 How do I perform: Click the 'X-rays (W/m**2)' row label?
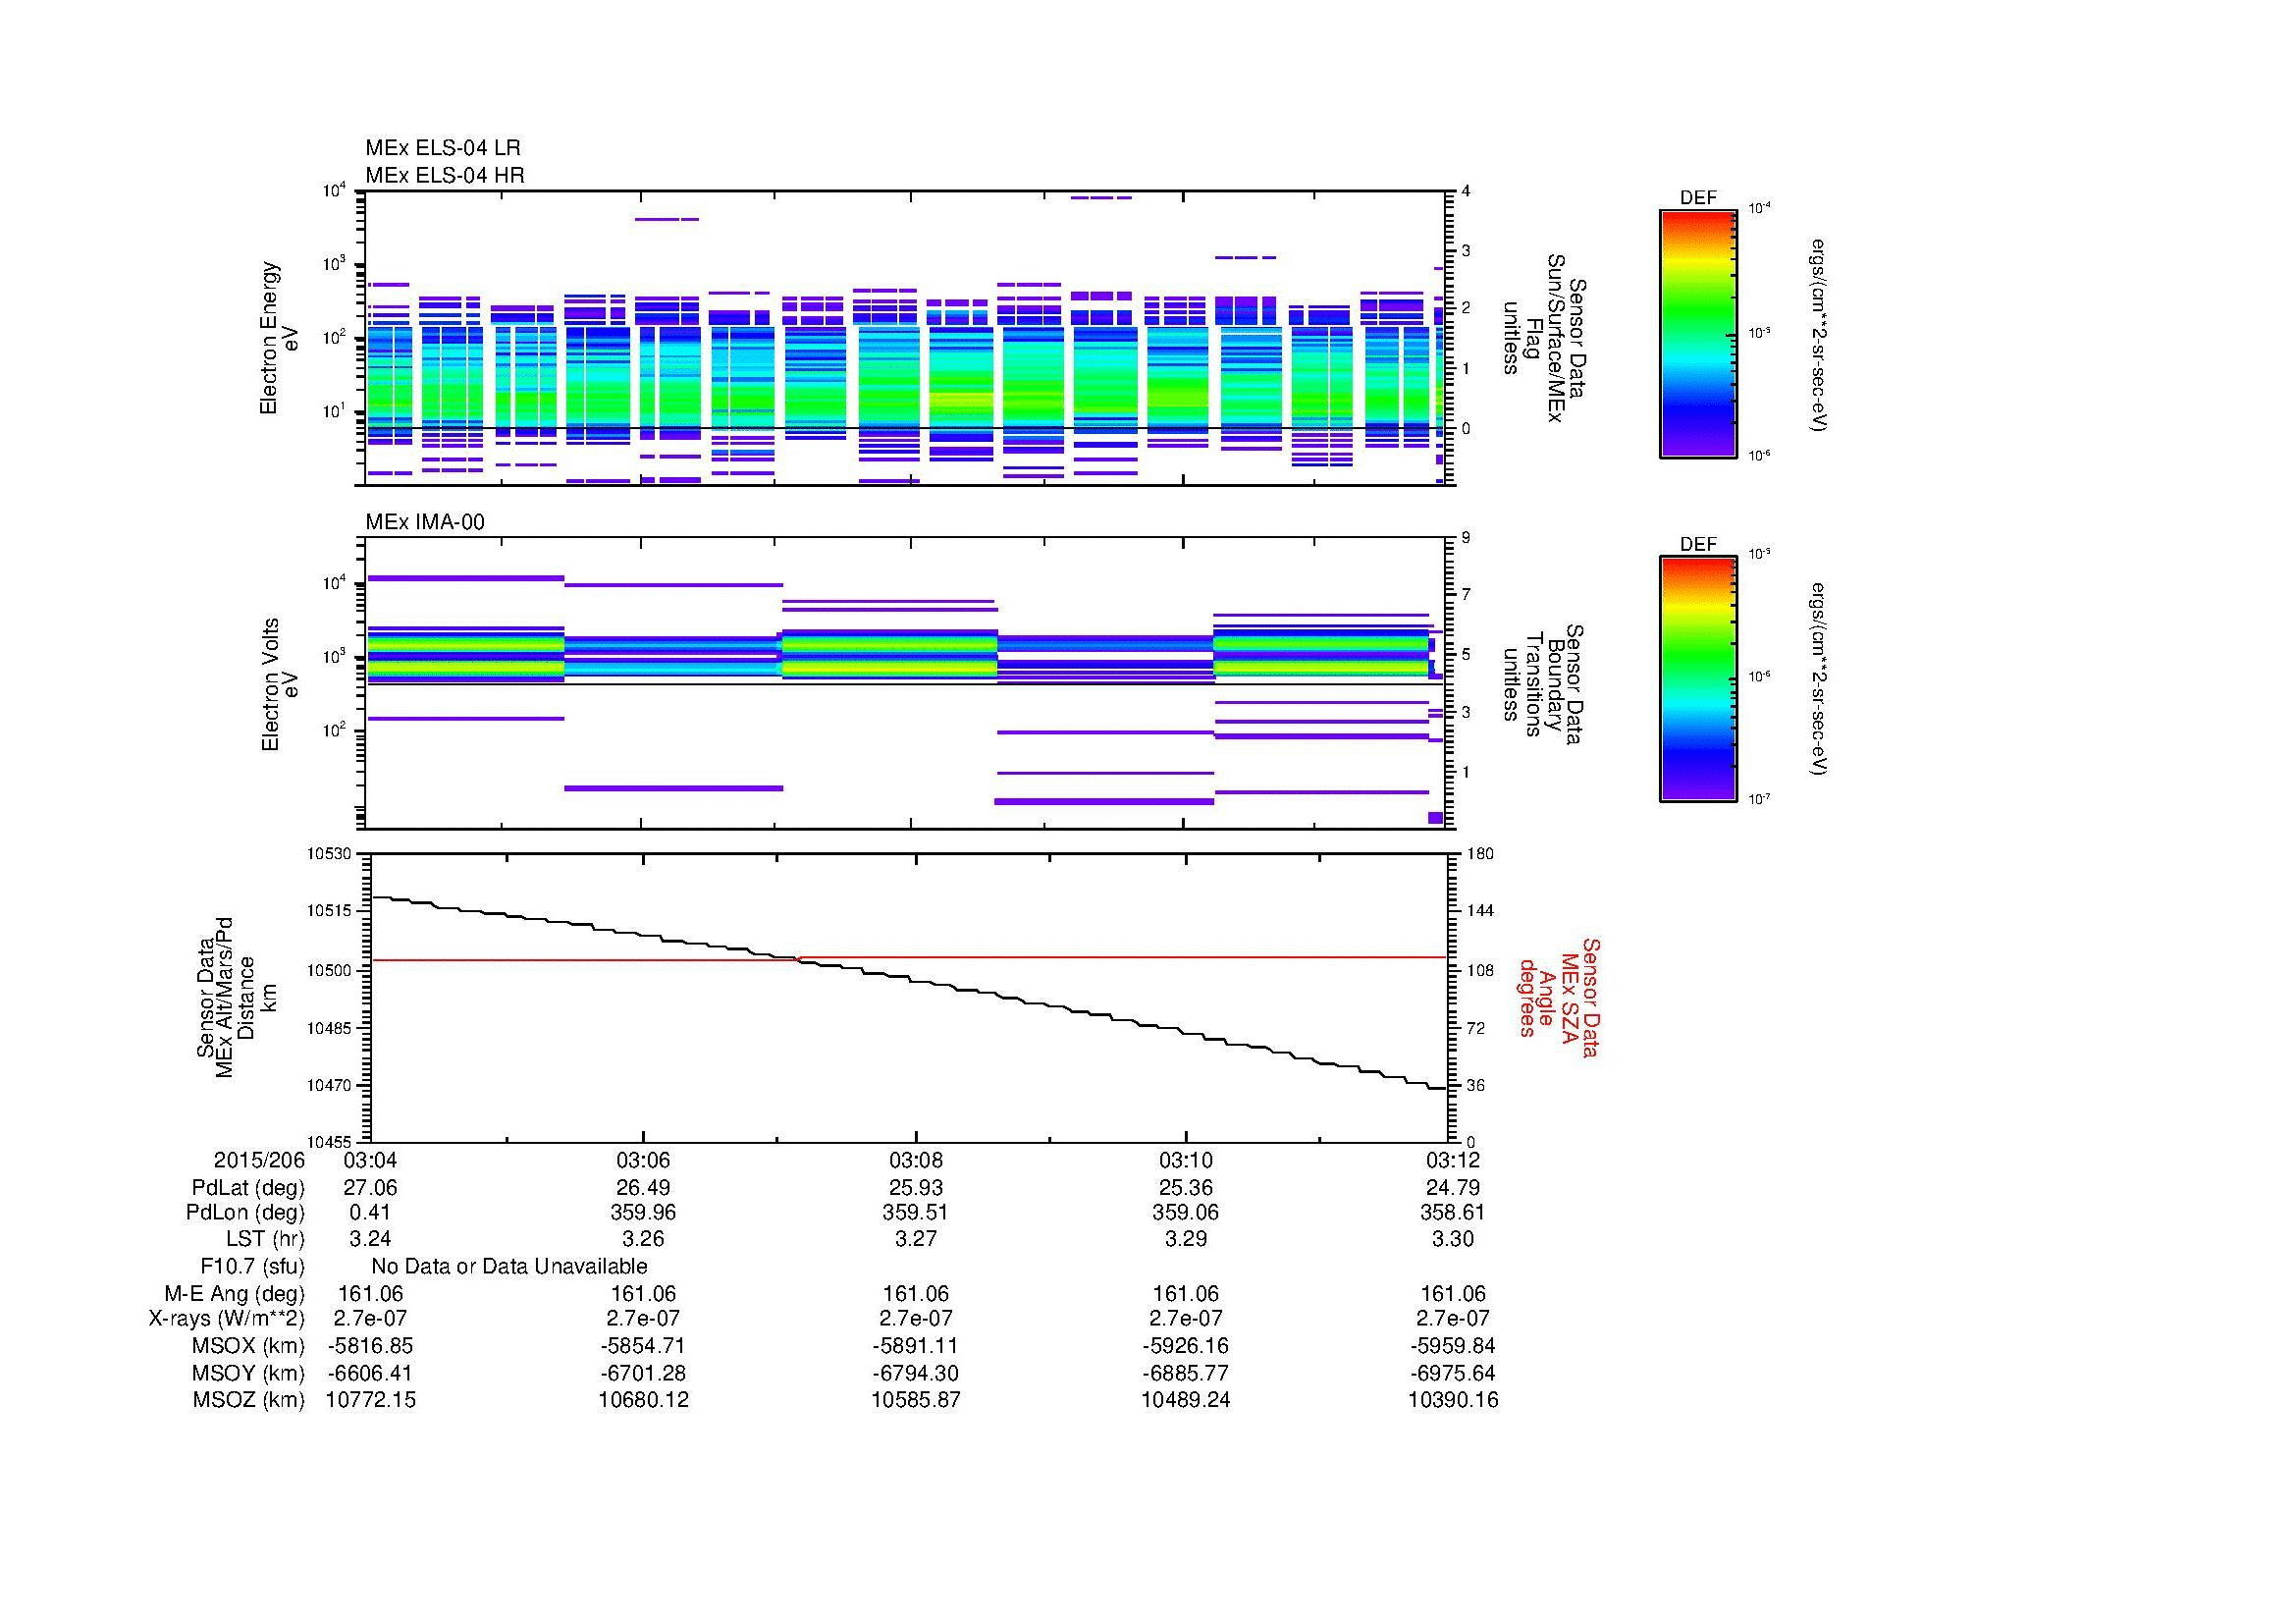coord(227,1319)
